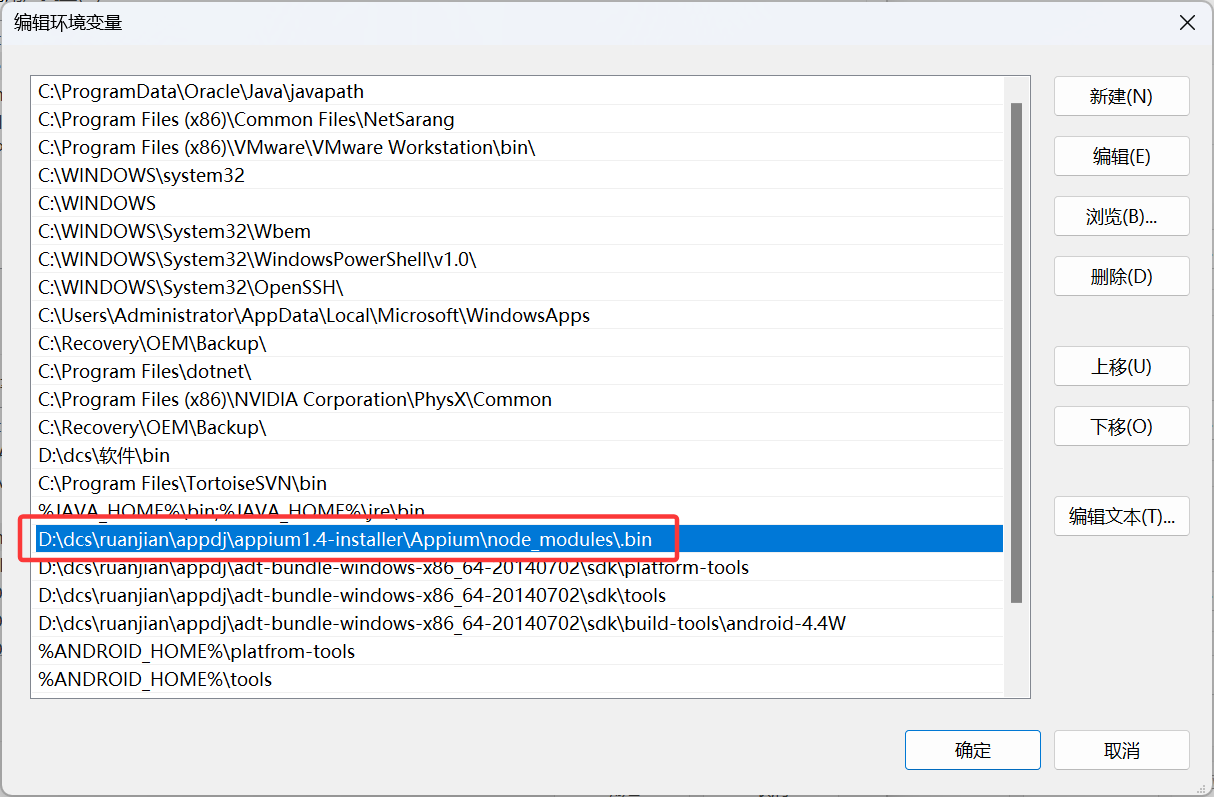
Task: Select the plain C:\WINDOWS entry
Action: click(x=517, y=203)
